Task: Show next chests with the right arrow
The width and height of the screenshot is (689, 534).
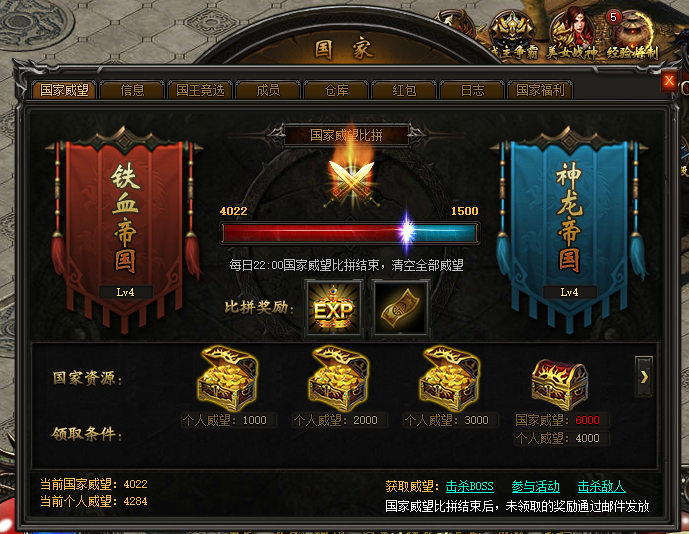Action: (644, 377)
